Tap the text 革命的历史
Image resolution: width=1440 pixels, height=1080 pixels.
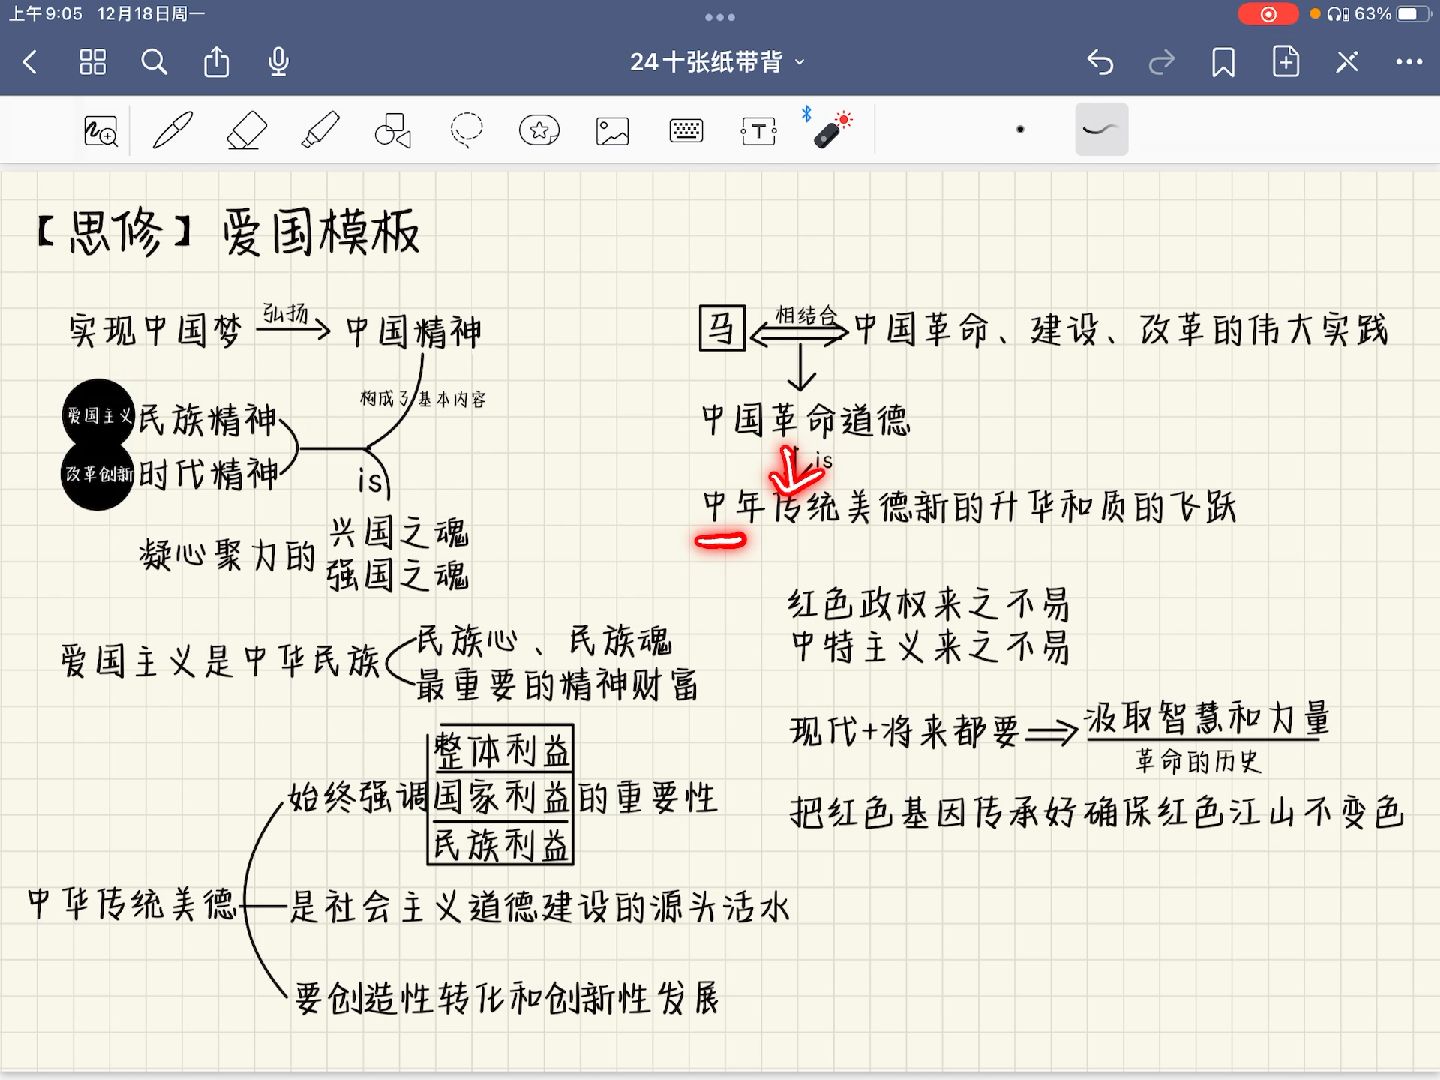click(x=1198, y=761)
